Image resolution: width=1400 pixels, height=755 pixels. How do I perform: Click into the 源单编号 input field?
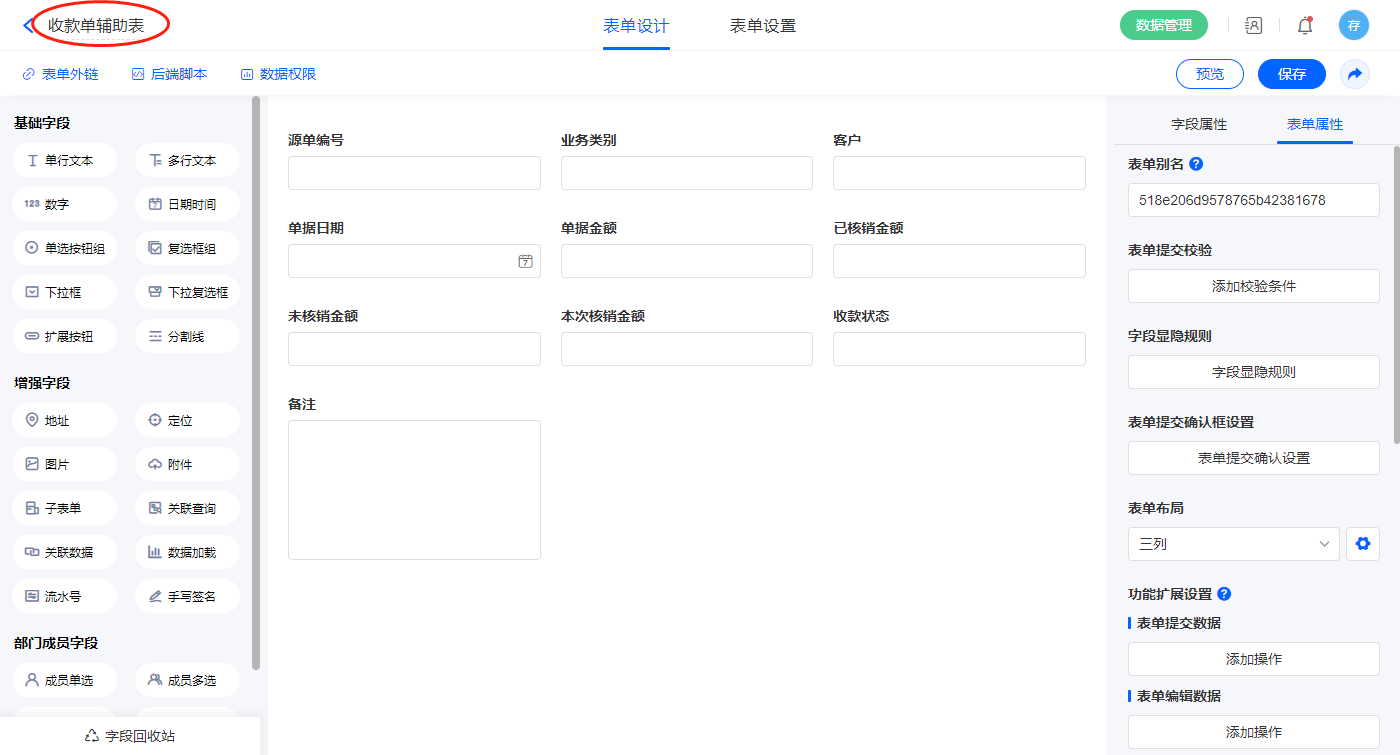tap(414, 173)
